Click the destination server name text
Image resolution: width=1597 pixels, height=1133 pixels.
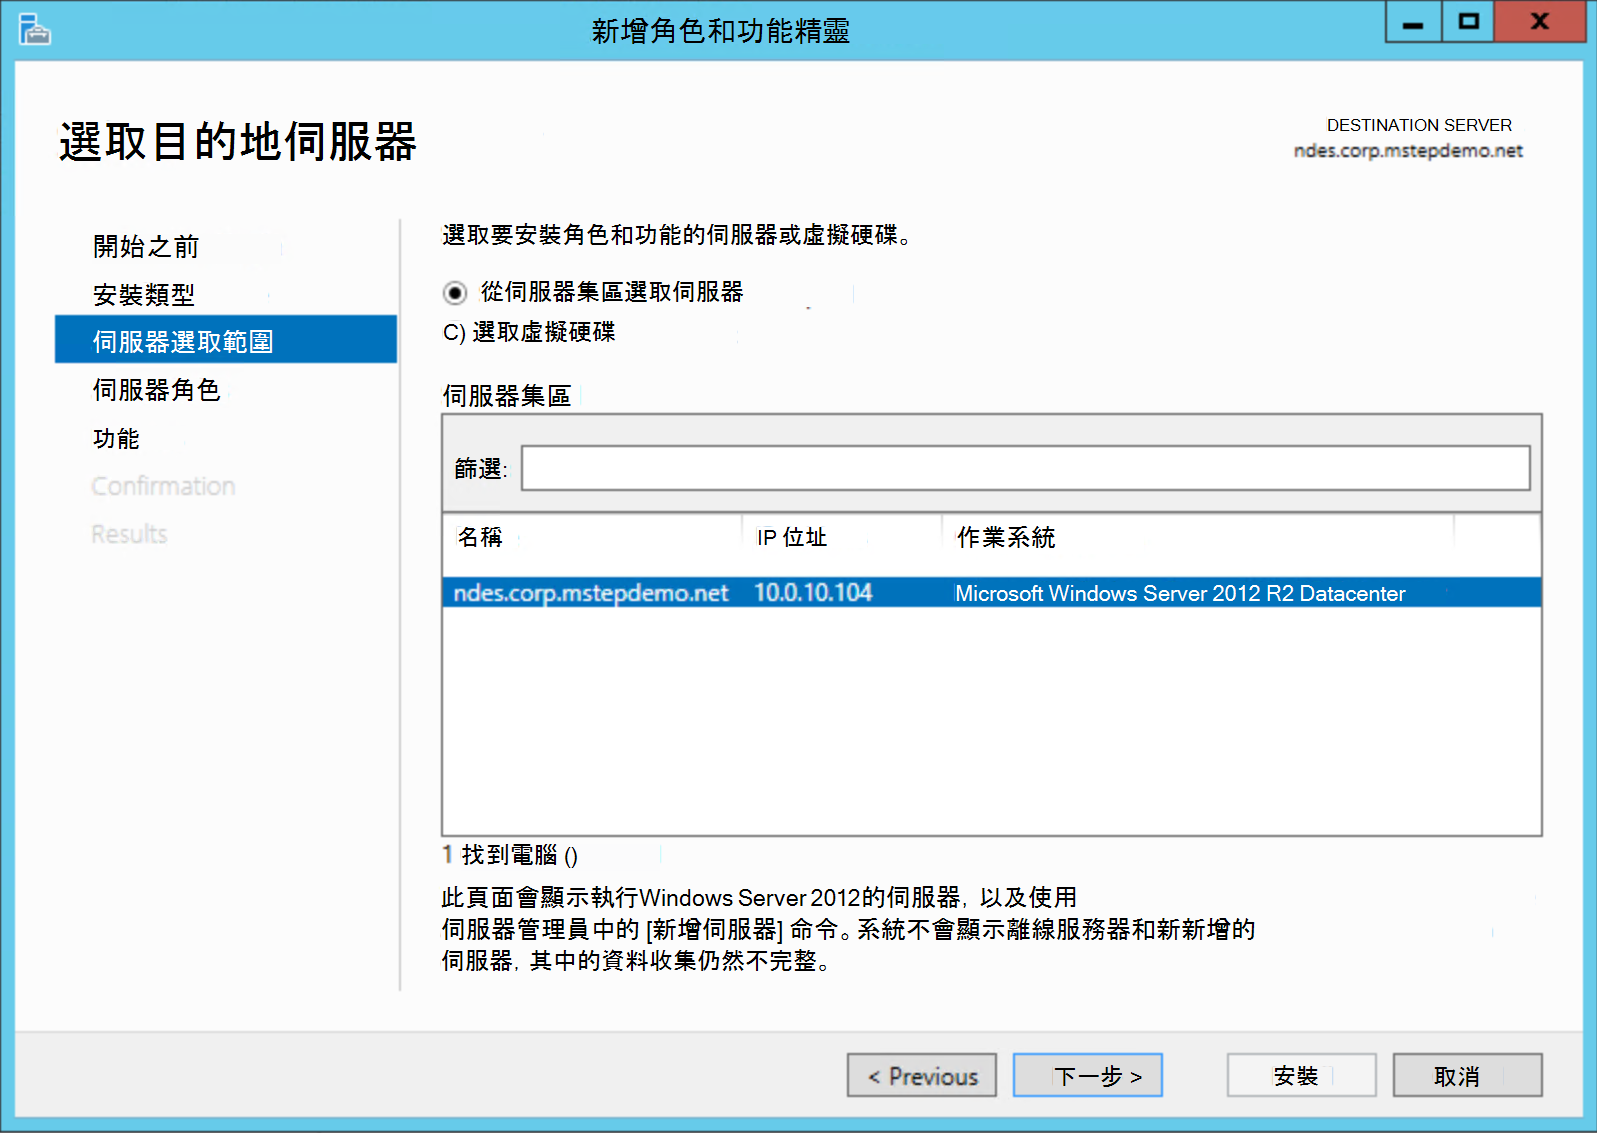pyautogui.click(x=1408, y=151)
